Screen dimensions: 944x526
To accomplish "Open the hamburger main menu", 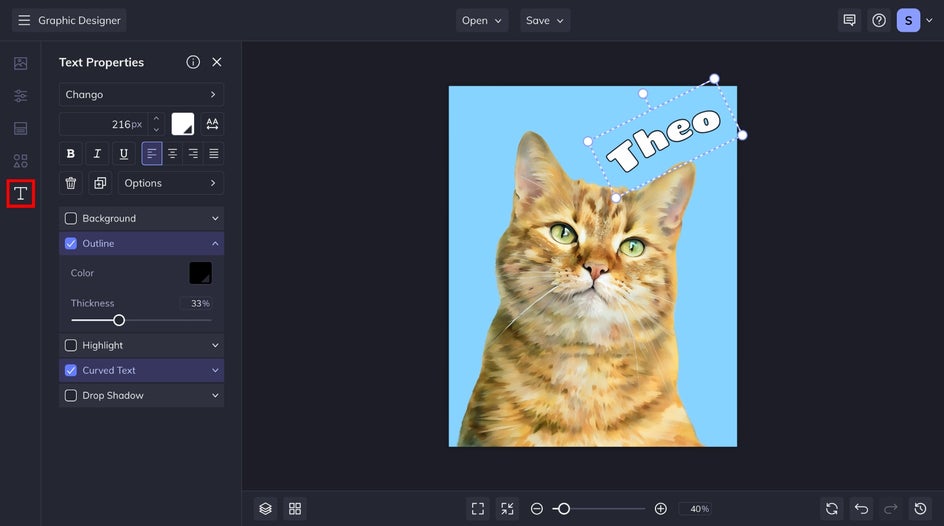I will 24,20.
